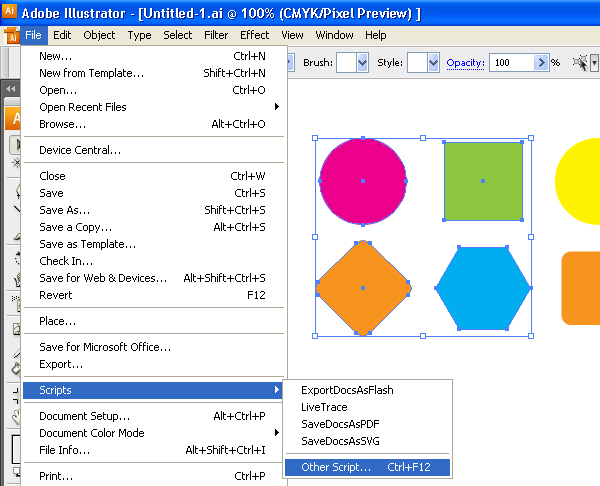The height and width of the screenshot is (486, 600).
Task: Click the Opacity value field
Action: tap(512, 63)
